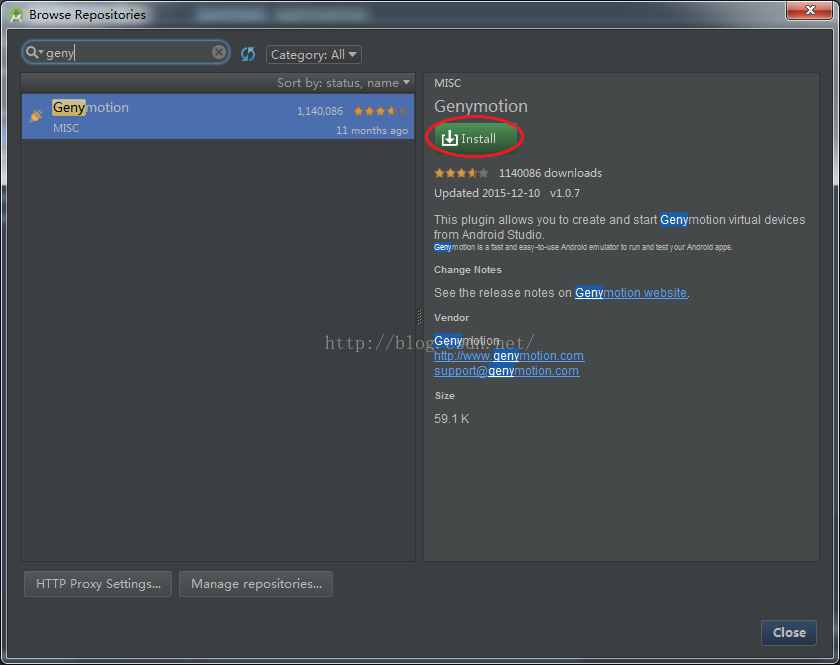Click the splitter handle between list and details

(x=419, y=317)
